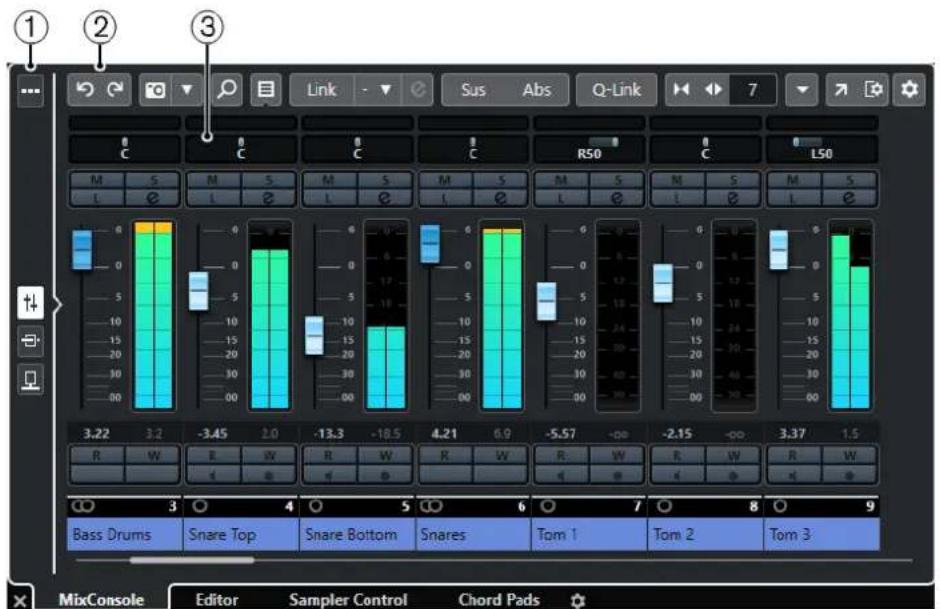Click the horizontal channel scrollbar thumb
The height and width of the screenshot is (609, 940).
coord(192,560)
